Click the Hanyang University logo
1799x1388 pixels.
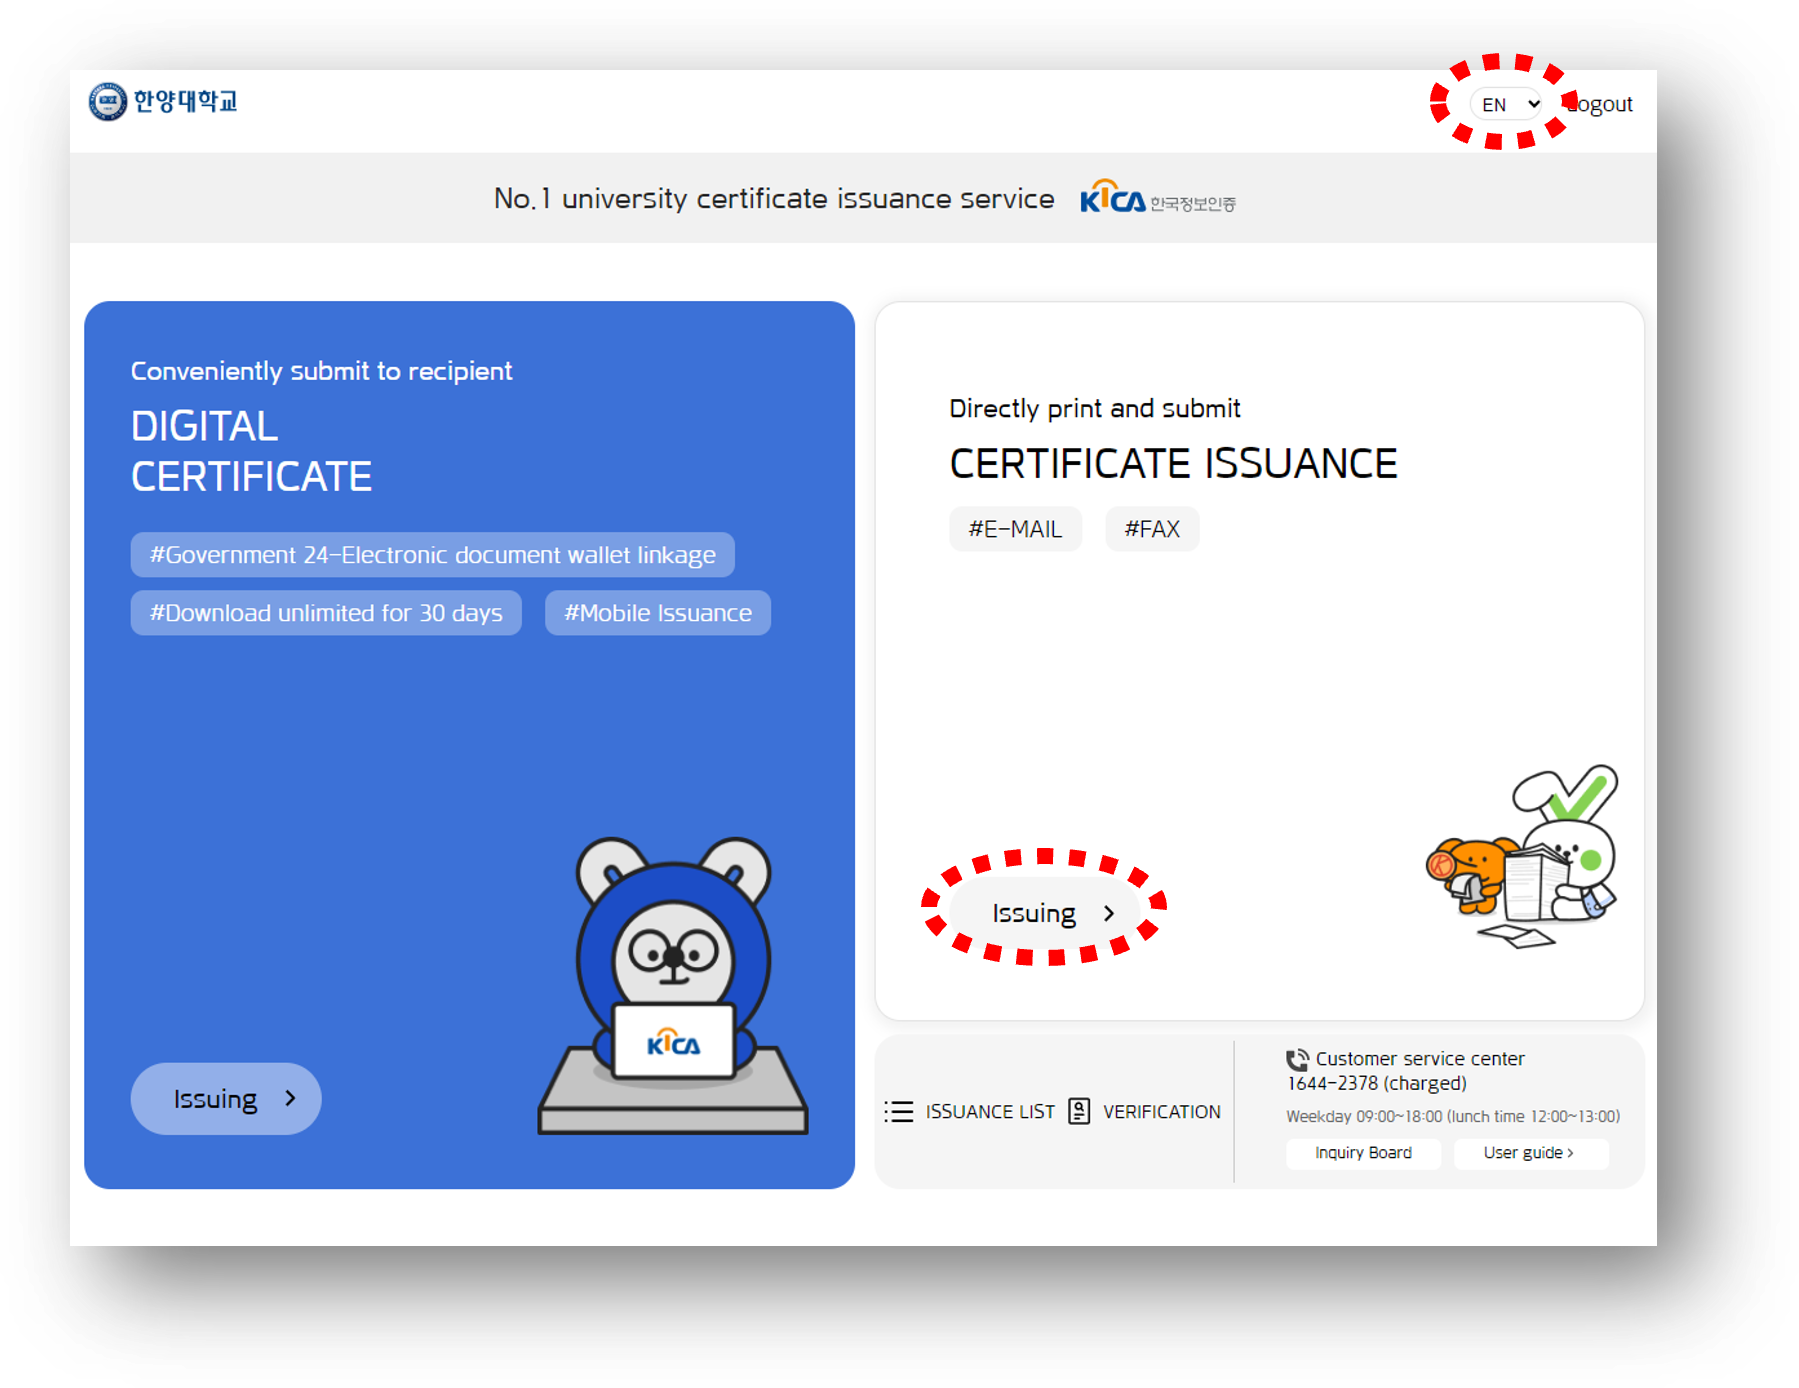[x=163, y=102]
